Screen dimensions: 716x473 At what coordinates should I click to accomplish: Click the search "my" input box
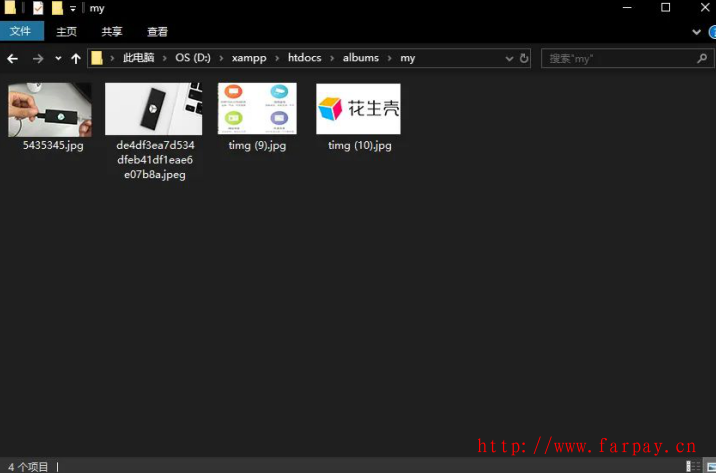620,58
